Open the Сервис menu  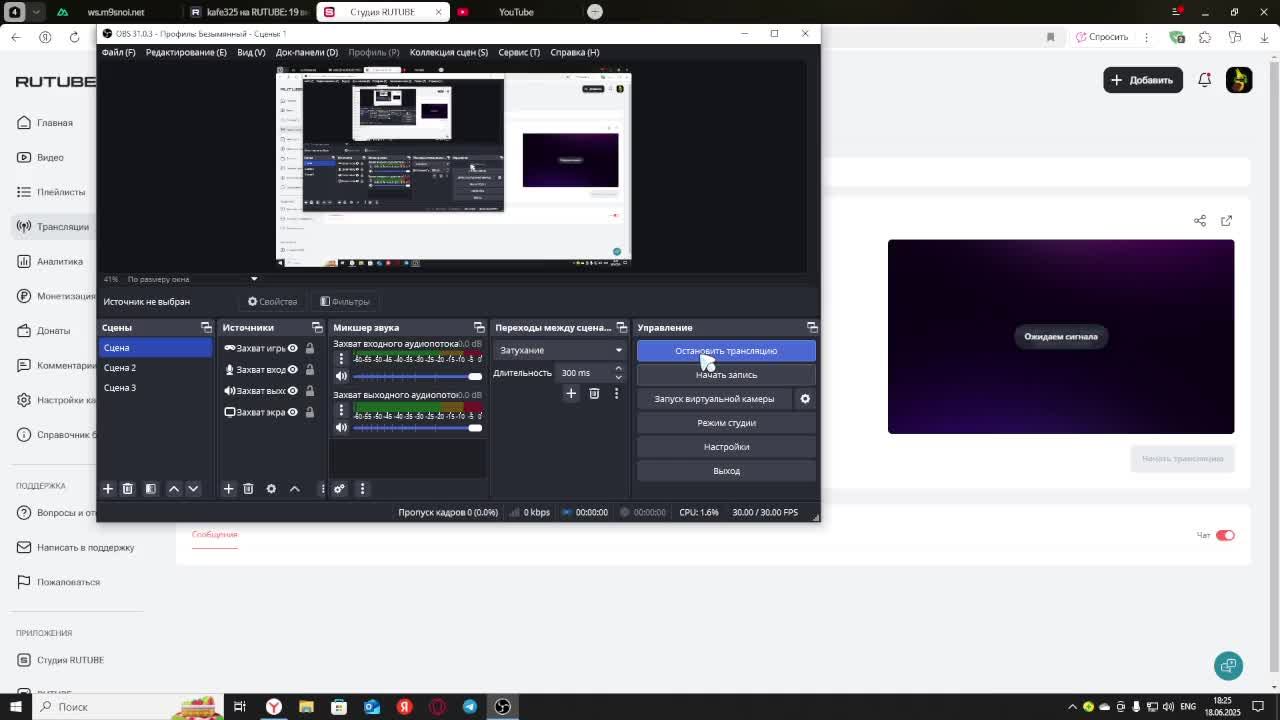(x=519, y=52)
